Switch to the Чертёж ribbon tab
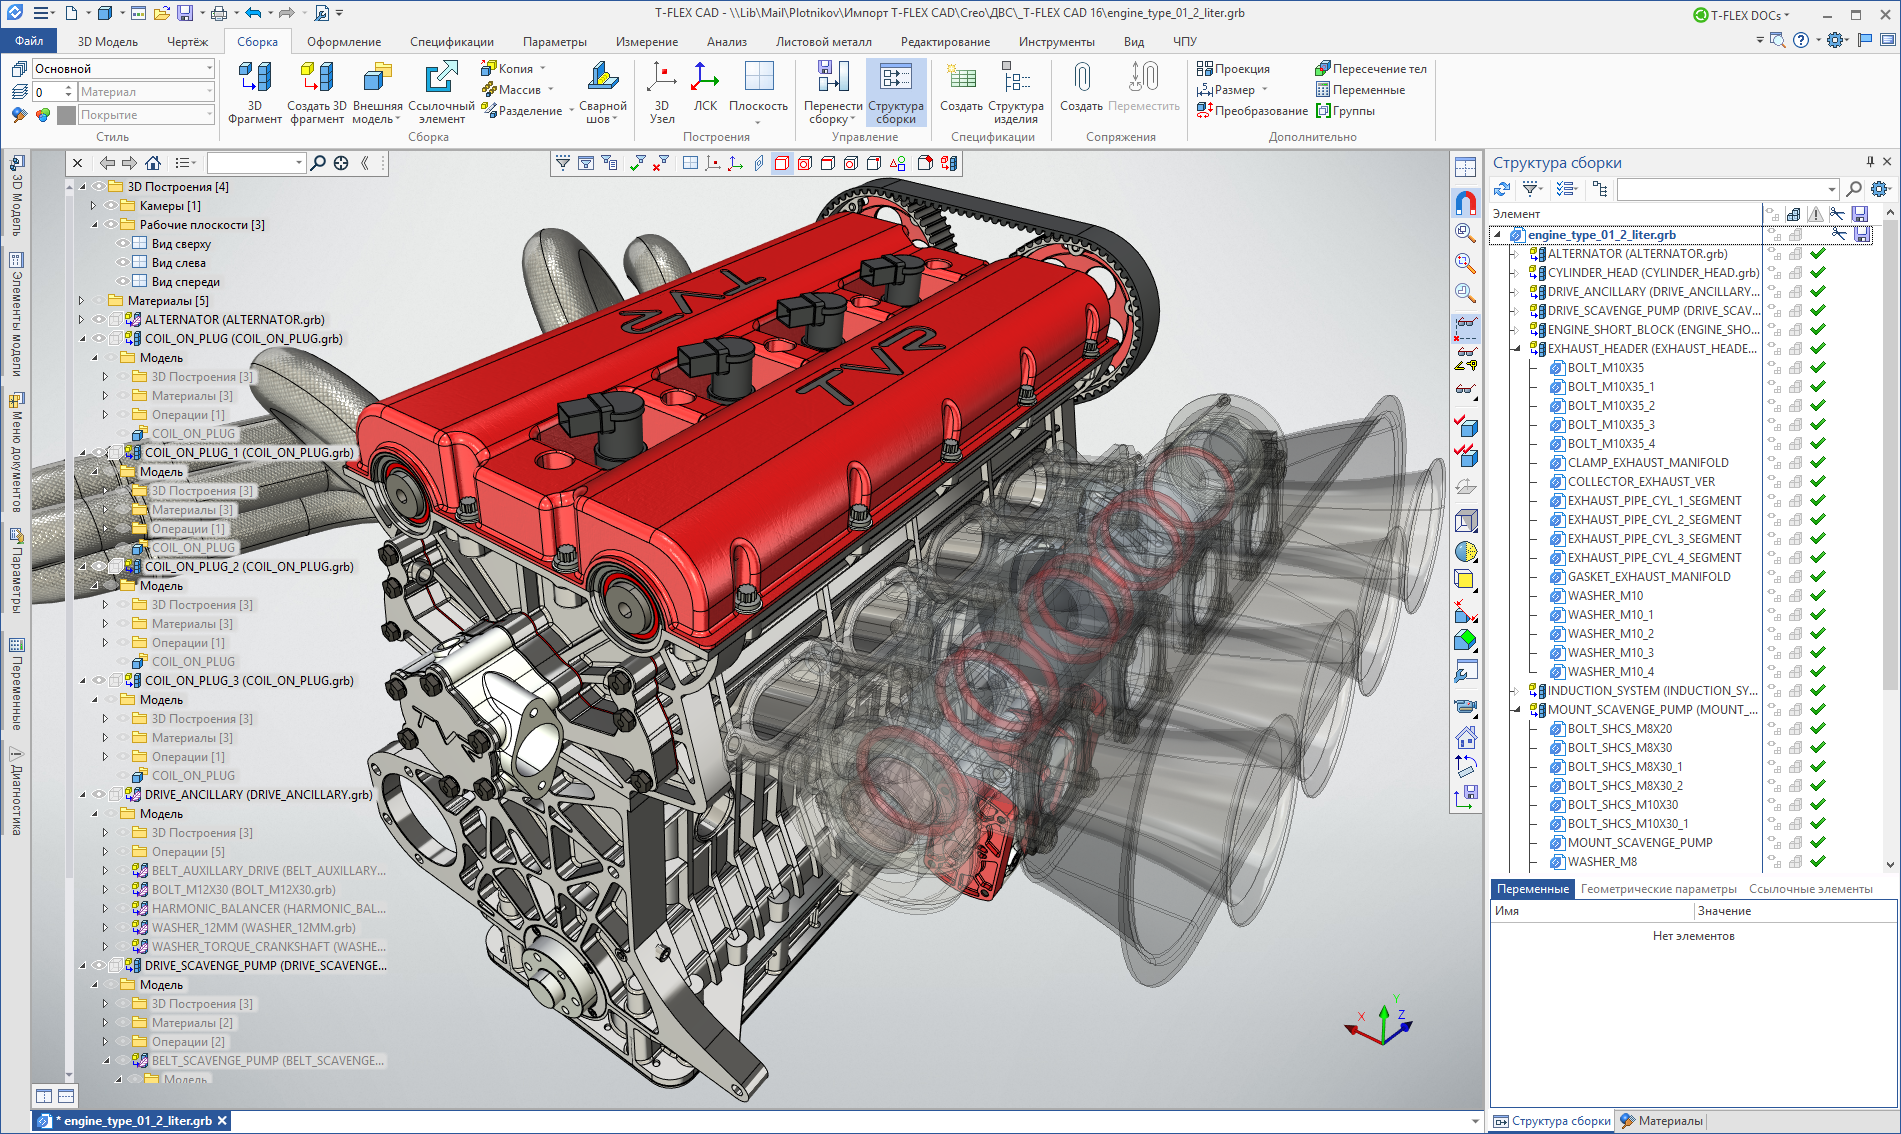 (x=187, y=42)
